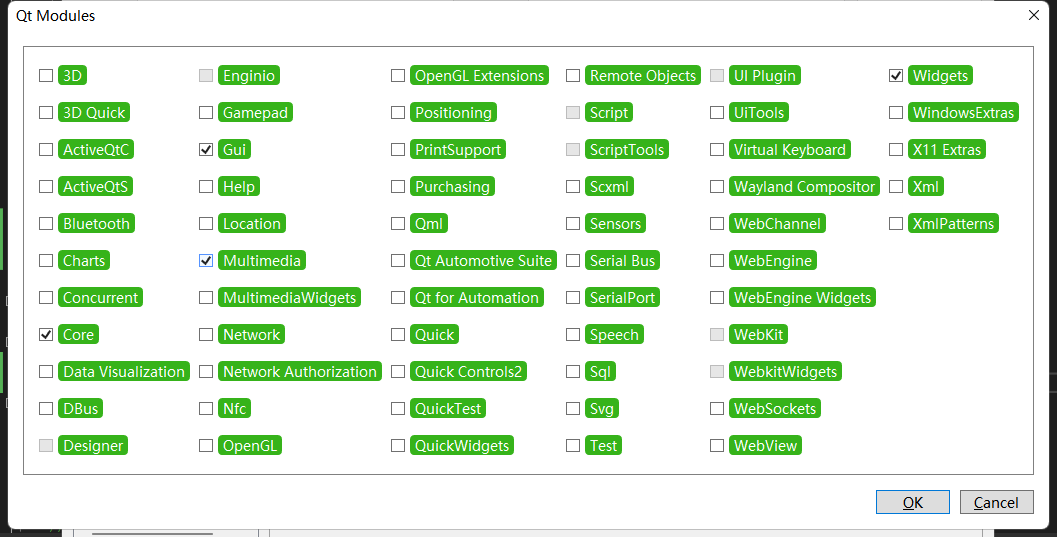Check the PrintSupport module
The height and width of the screenshot is (537, 1057).
pyautogui.click(x=398, y=149)
